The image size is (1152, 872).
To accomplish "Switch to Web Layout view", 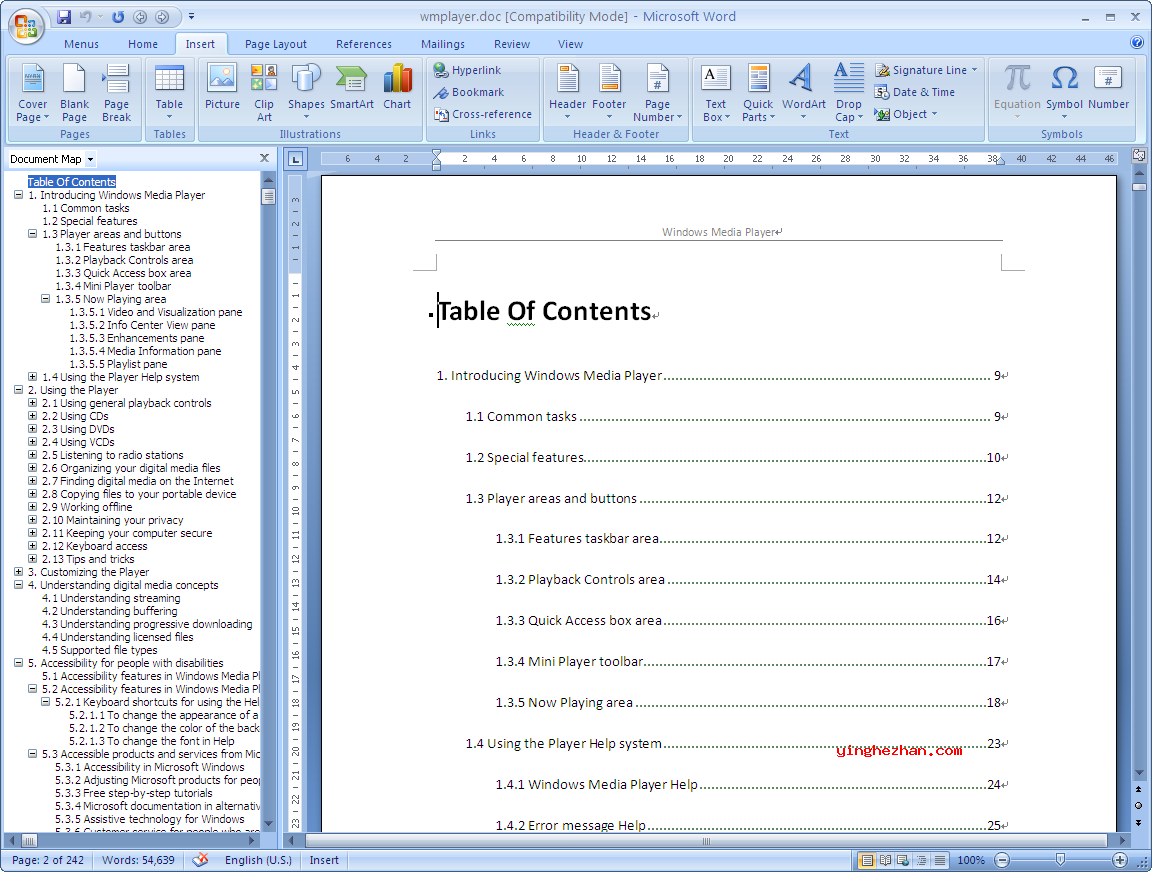I will pos(903,860).
